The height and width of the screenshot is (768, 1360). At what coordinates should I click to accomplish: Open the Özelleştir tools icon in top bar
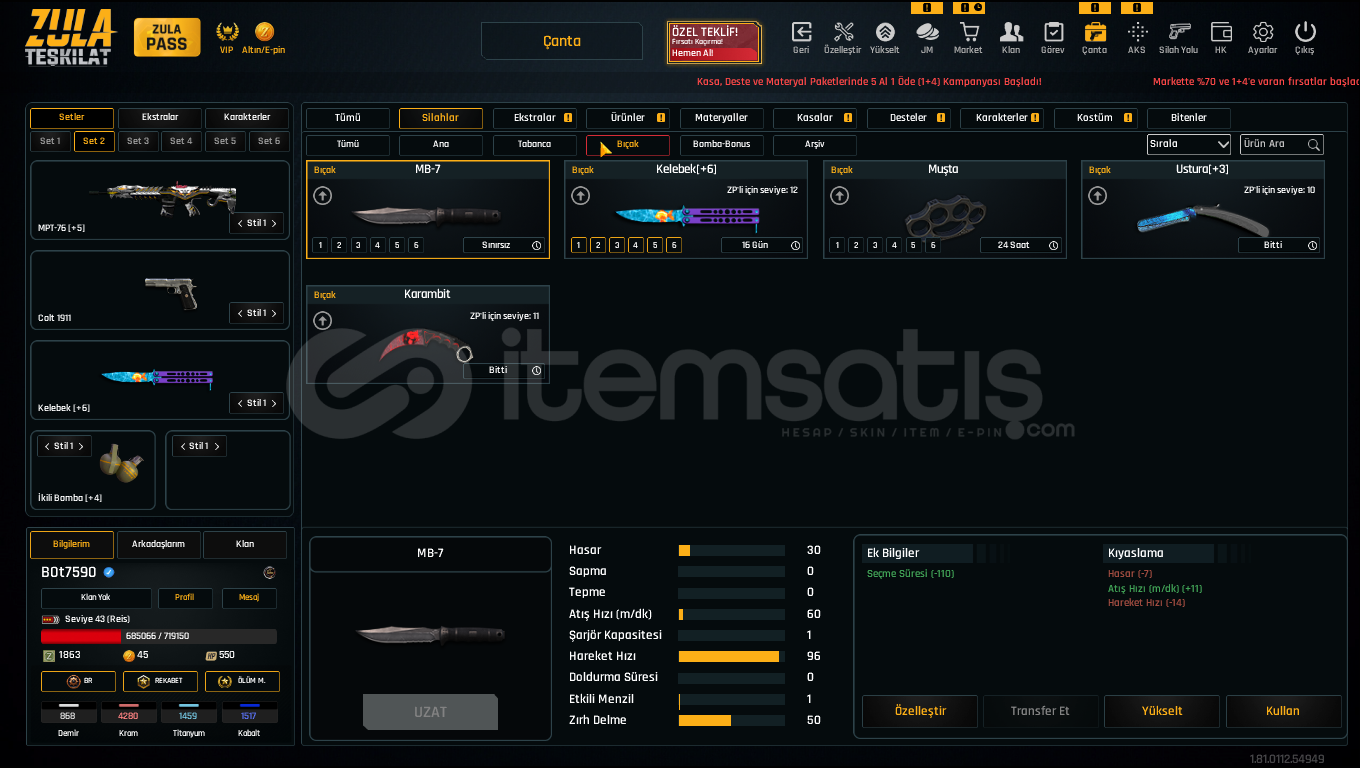pyautogui.click(x=842, y=32)
